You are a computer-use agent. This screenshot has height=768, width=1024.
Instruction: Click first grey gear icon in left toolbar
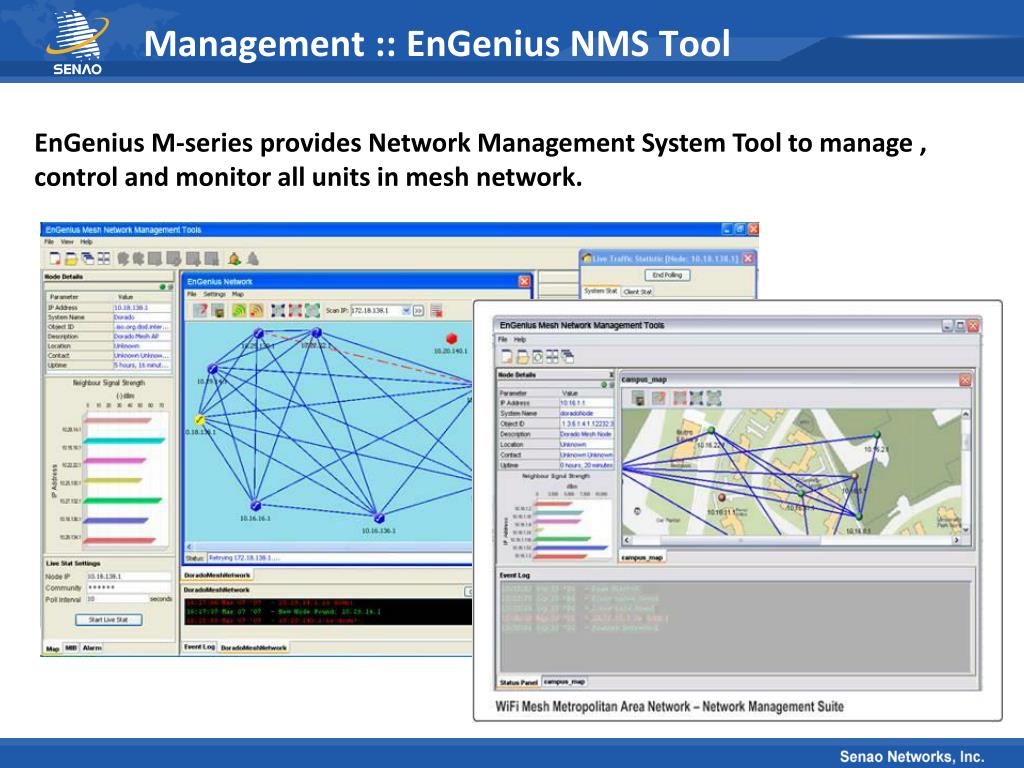123,259
